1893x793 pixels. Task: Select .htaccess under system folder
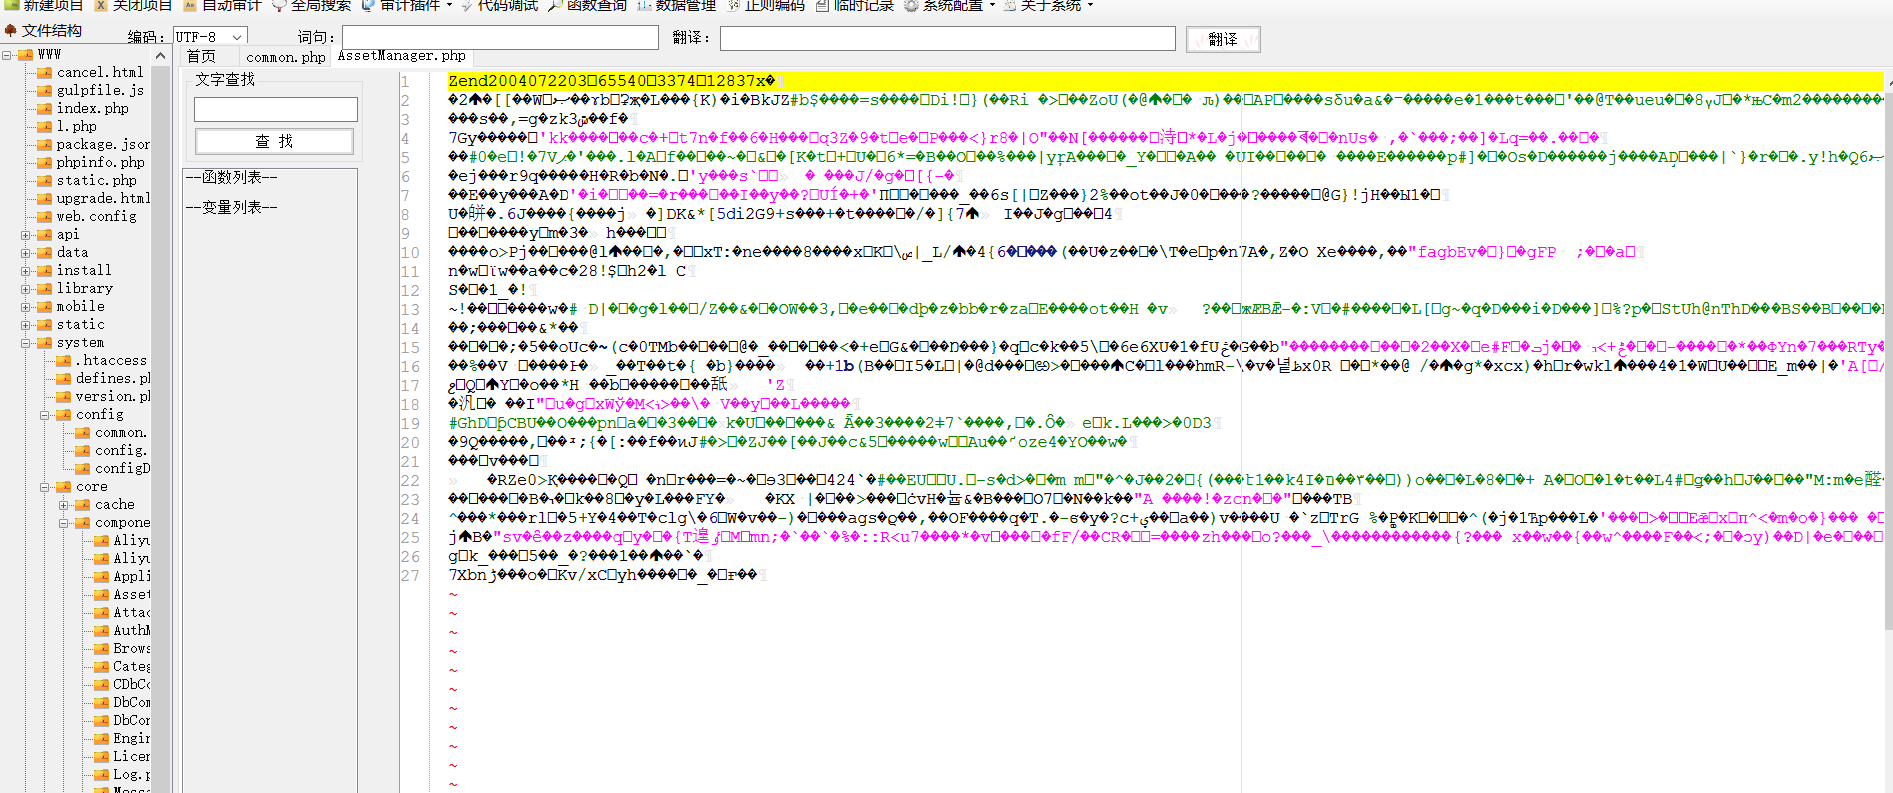point(111,360)
